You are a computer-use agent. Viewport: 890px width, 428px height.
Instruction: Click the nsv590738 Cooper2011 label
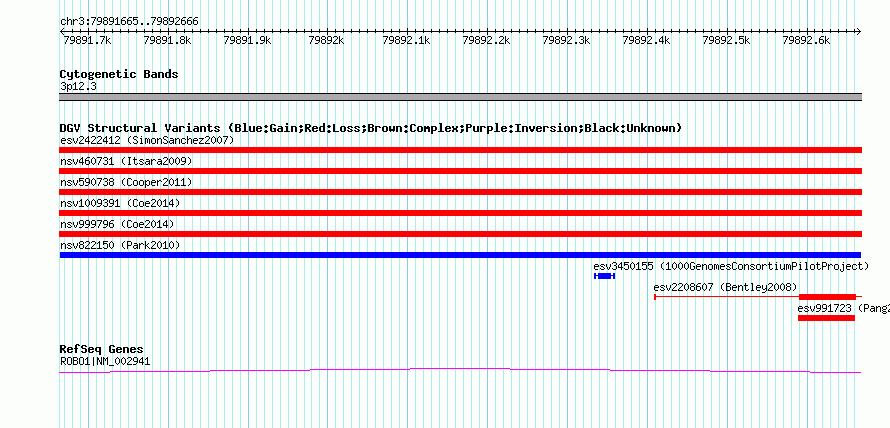click(126, 182)
